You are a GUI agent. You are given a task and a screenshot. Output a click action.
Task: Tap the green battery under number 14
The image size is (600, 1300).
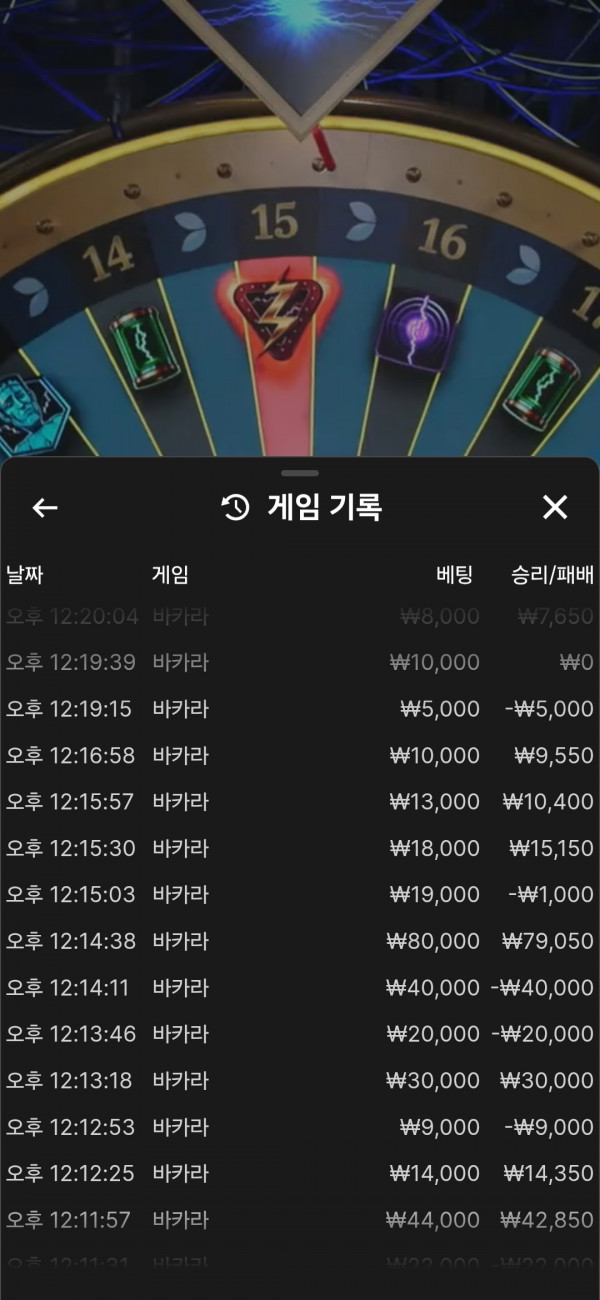pos(139,348)
